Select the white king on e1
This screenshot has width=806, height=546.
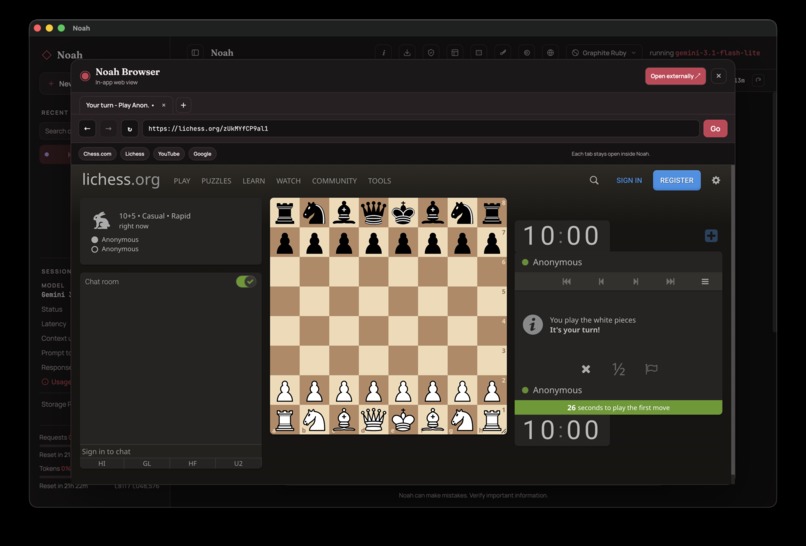403,420
